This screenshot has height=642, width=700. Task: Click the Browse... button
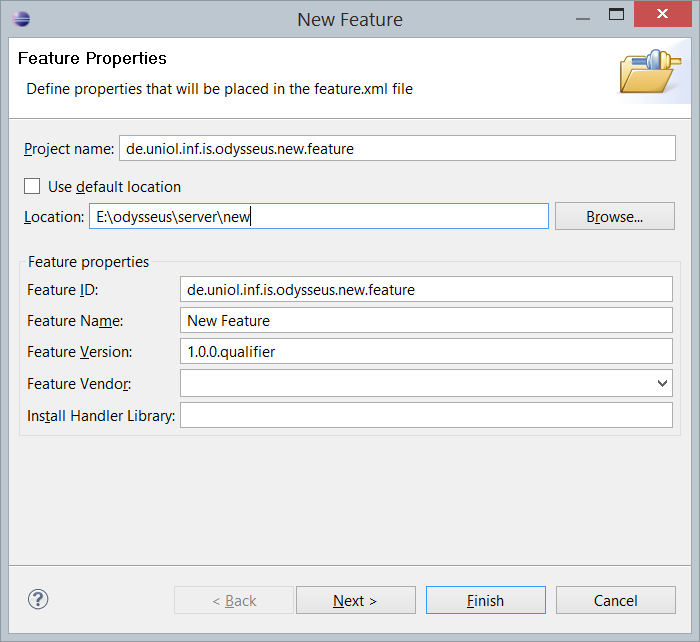[615, 217]
